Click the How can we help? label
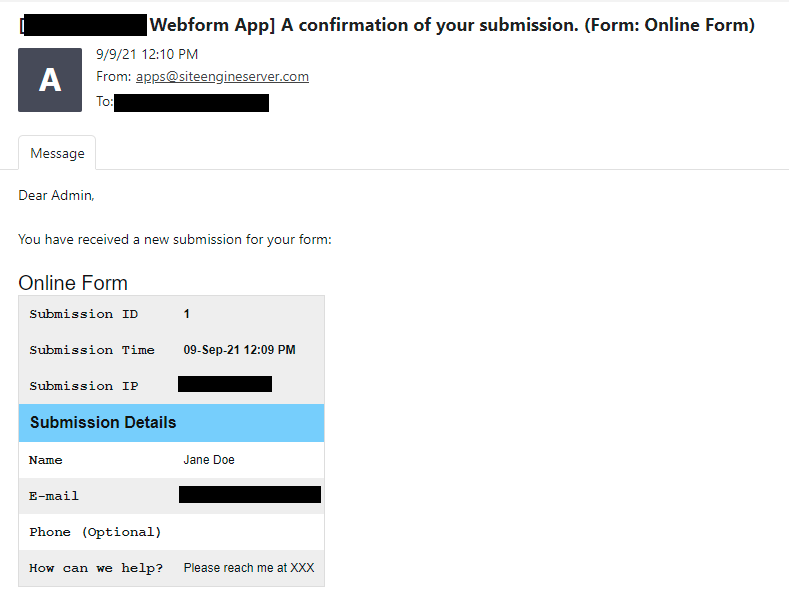 [96, 568]
